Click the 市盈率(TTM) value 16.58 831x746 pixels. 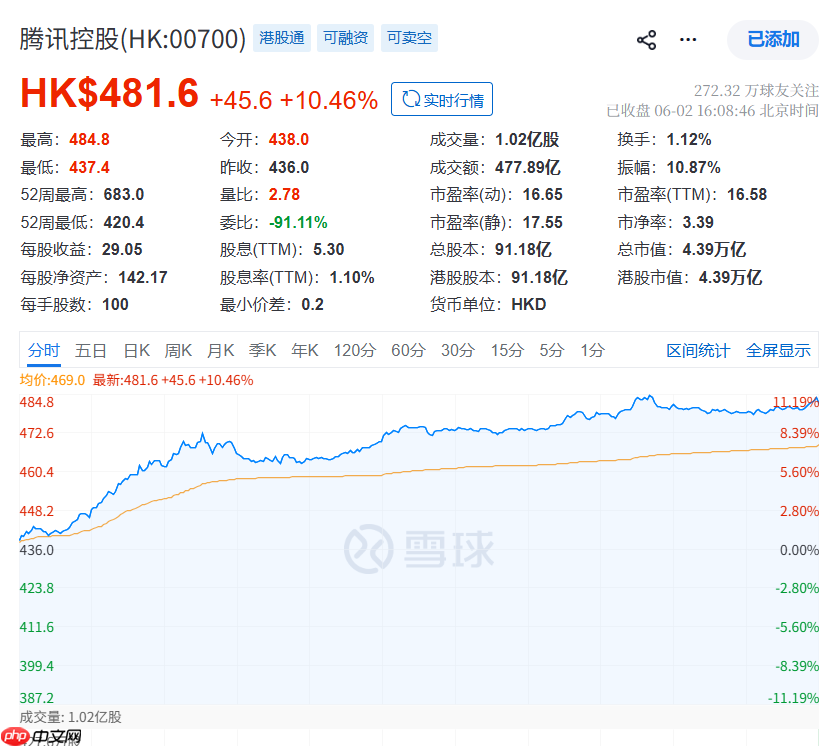click(747, 194)
